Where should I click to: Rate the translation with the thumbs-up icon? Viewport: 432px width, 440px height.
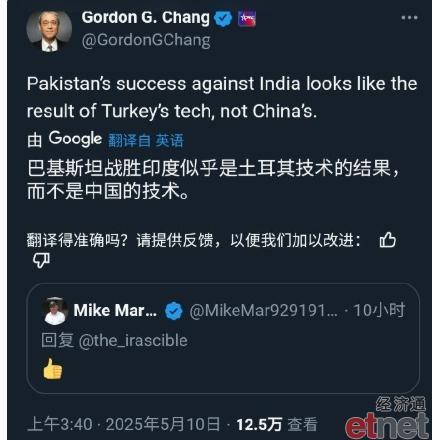click(388, 240)
